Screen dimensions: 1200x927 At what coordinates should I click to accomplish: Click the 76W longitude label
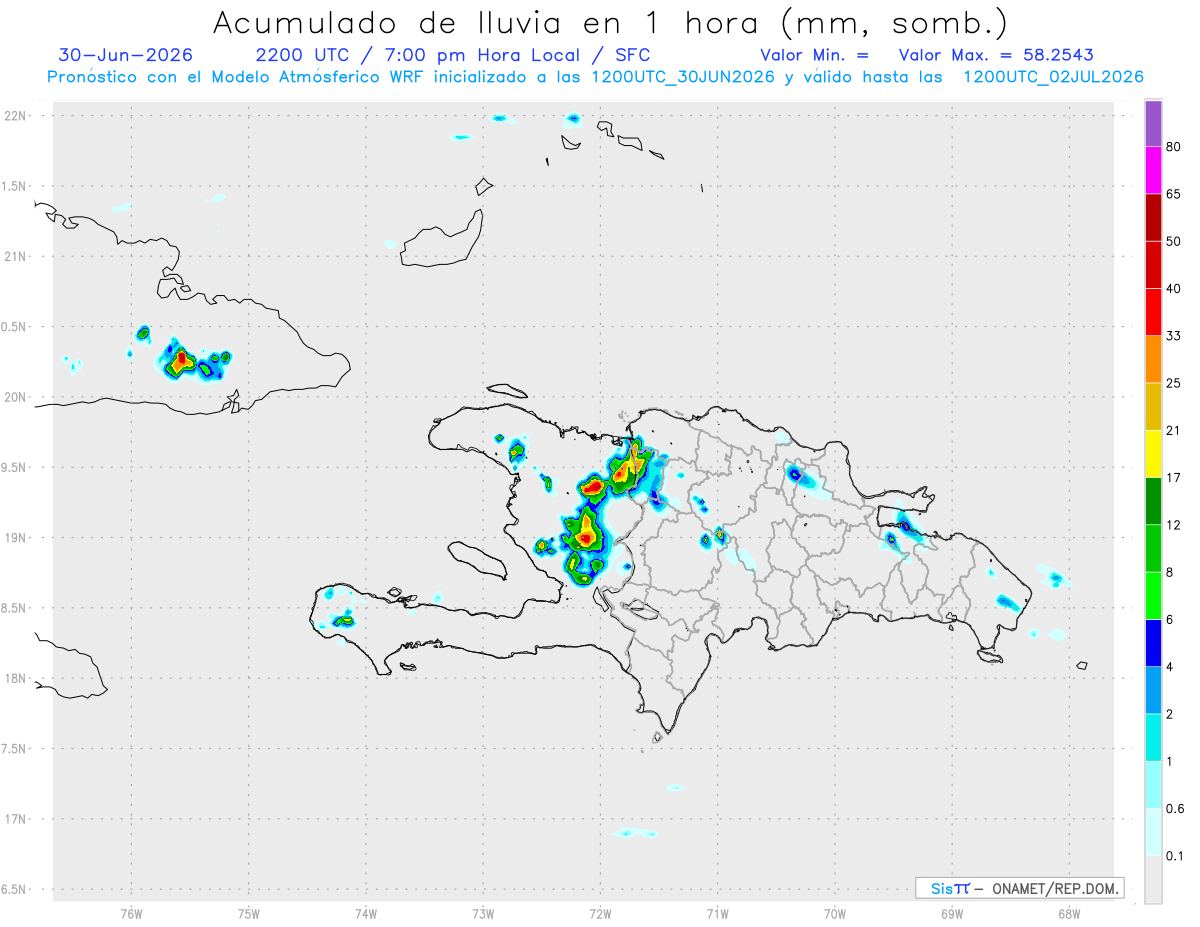click(x=131, y=914)
